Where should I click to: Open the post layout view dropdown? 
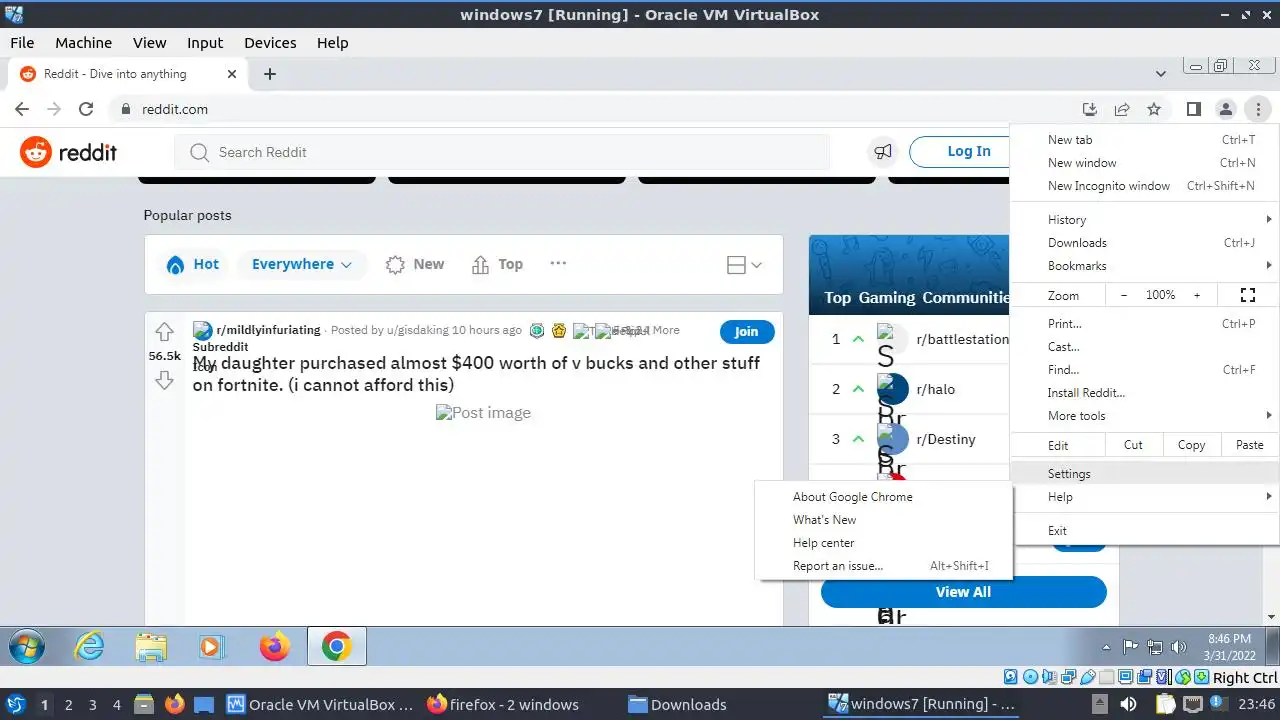tap(744, 265)
